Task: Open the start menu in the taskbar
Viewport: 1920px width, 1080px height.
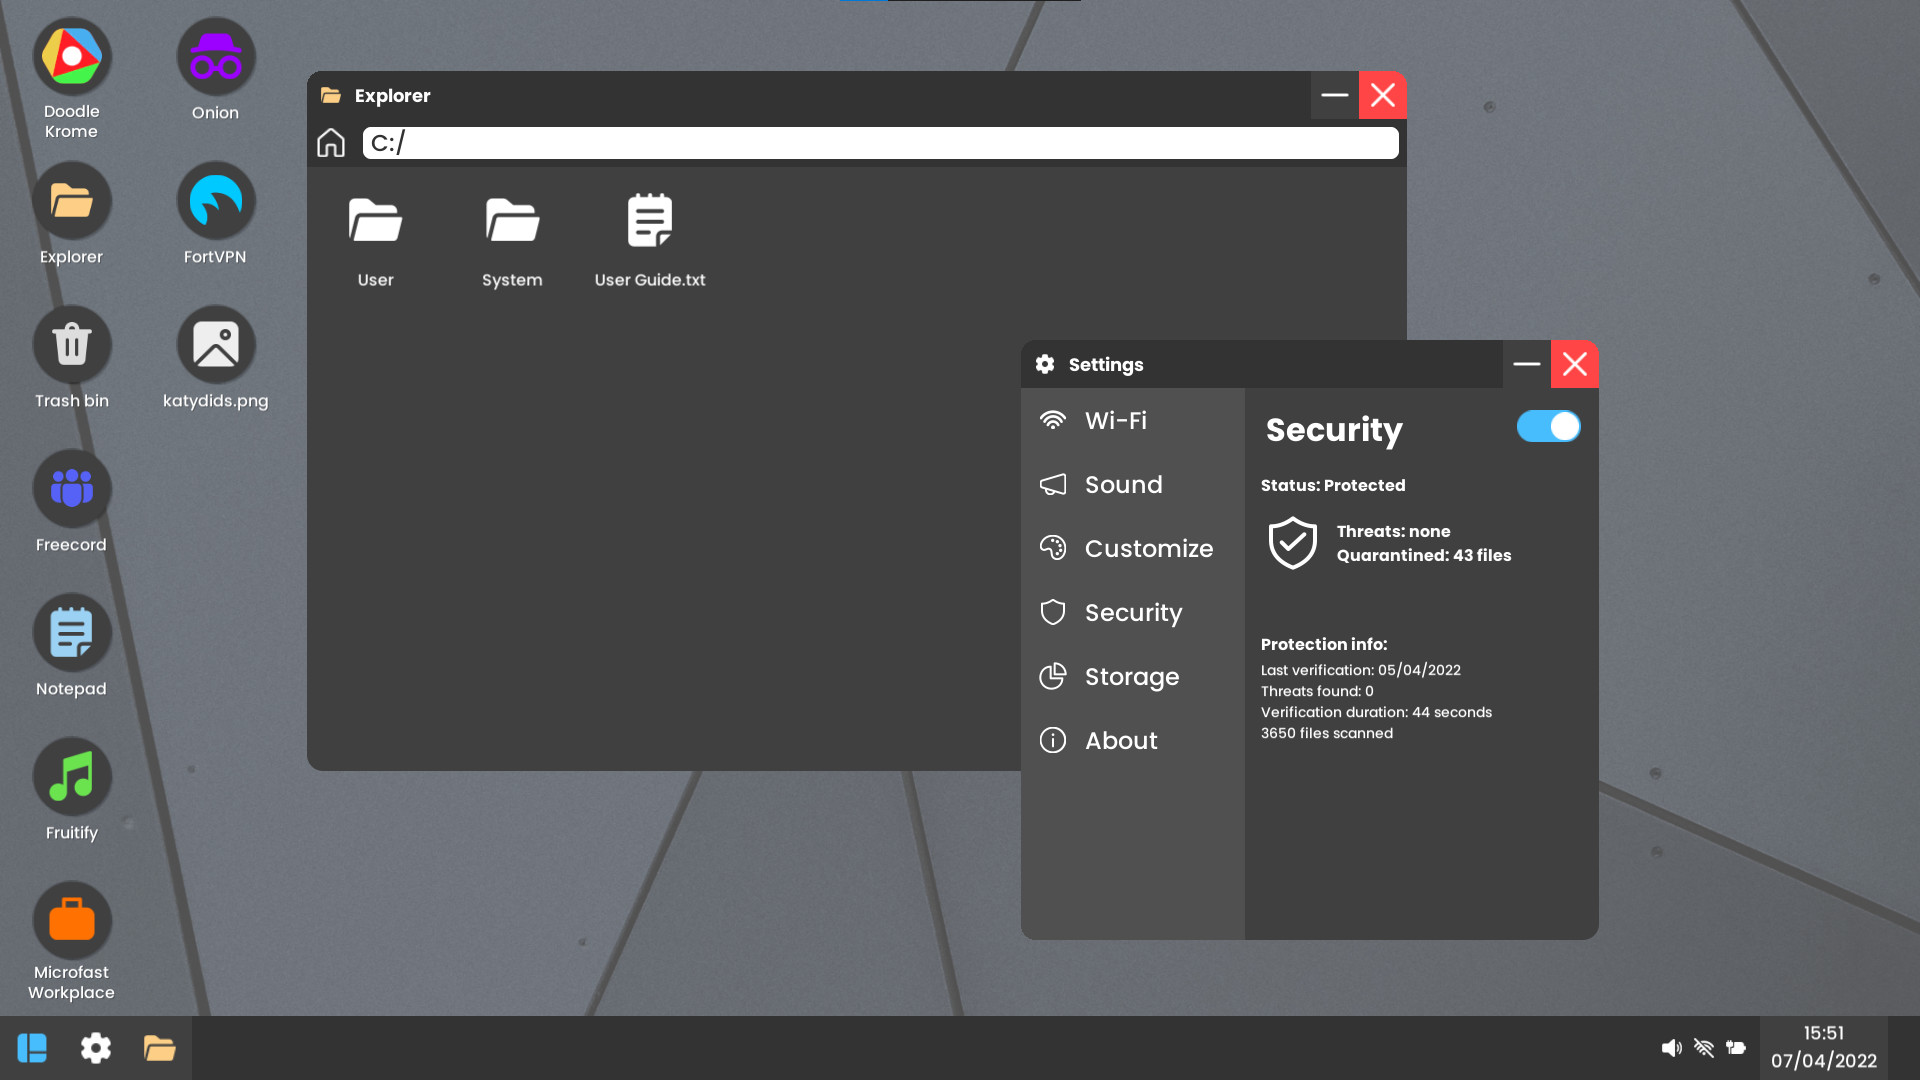Action: pos(32,1047)
